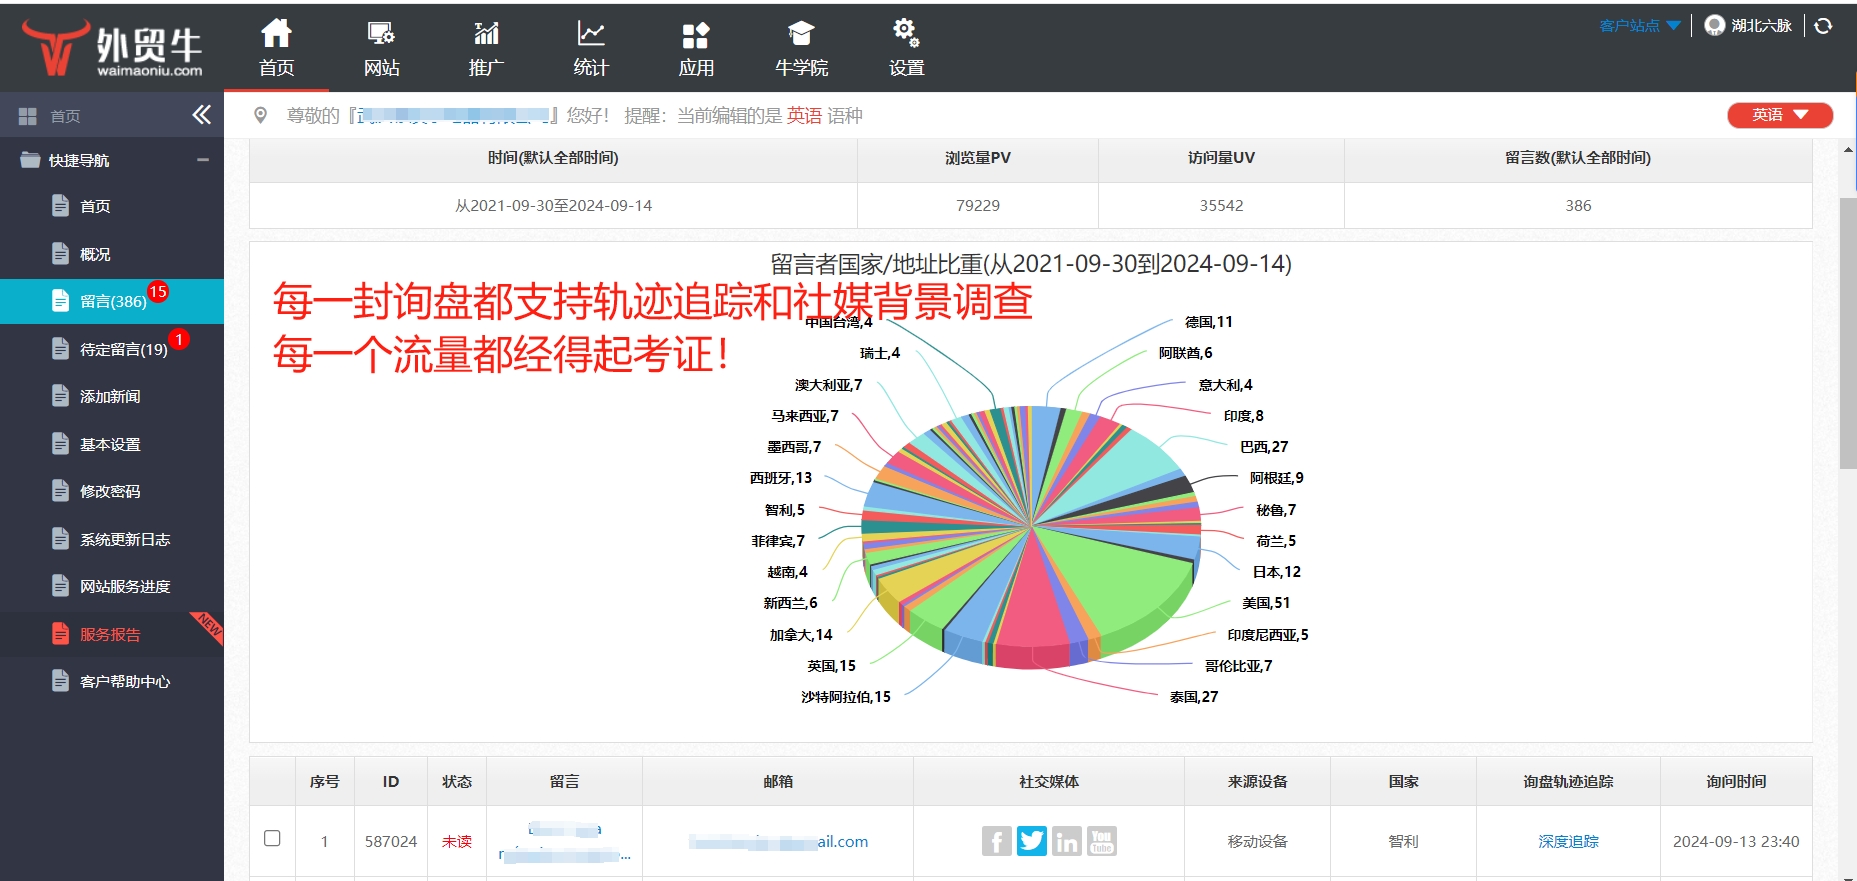Click the red 1 badge on 待定留言
Viewport: 1857px width, 881px height.
[x=179, y=340]
